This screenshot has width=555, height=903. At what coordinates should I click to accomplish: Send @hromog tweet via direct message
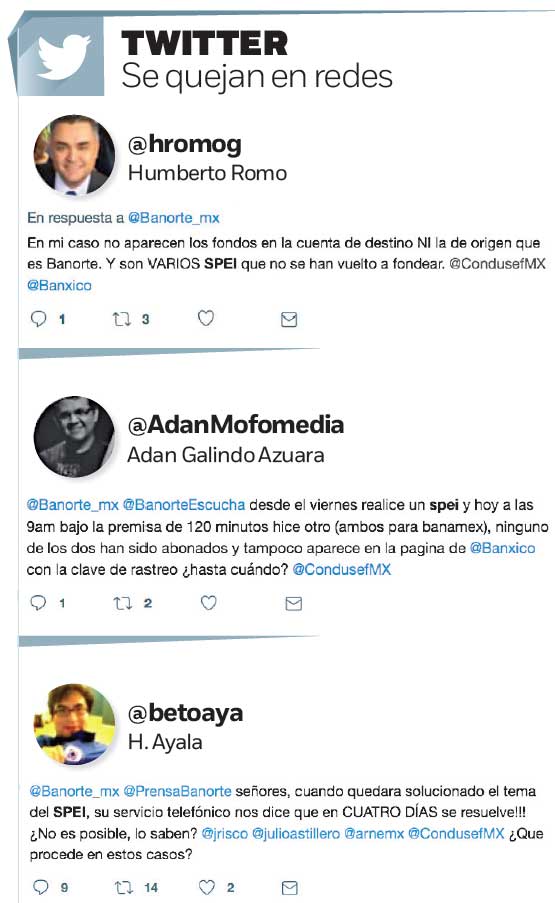point(289,320)
